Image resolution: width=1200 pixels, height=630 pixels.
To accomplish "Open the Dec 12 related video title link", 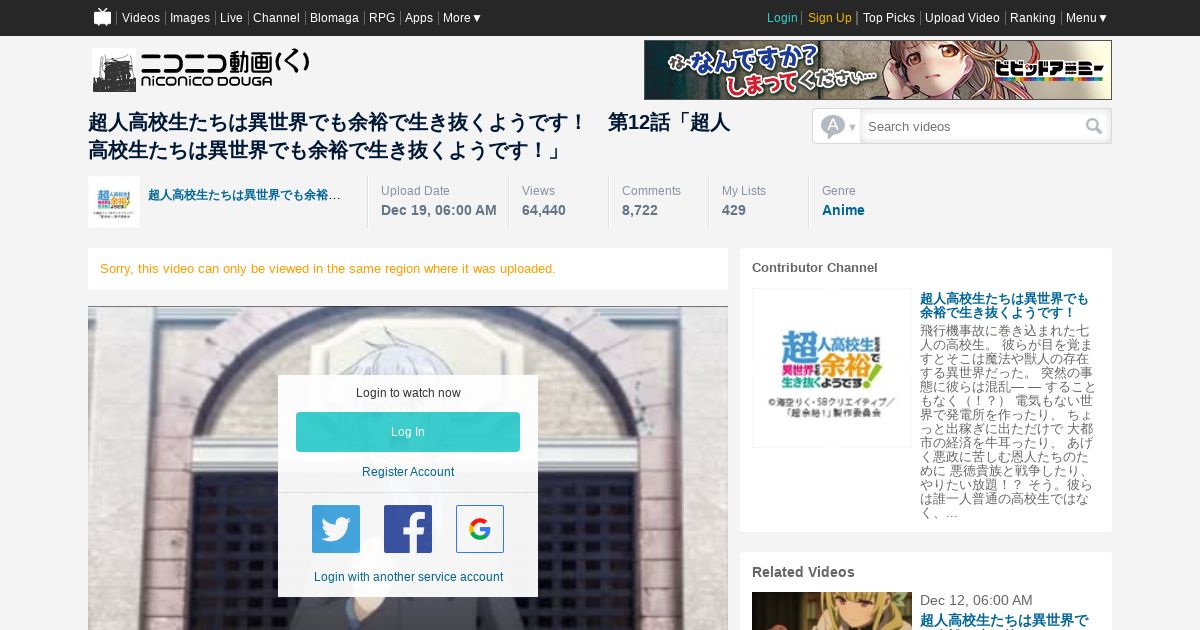I will coord(1004,621).
